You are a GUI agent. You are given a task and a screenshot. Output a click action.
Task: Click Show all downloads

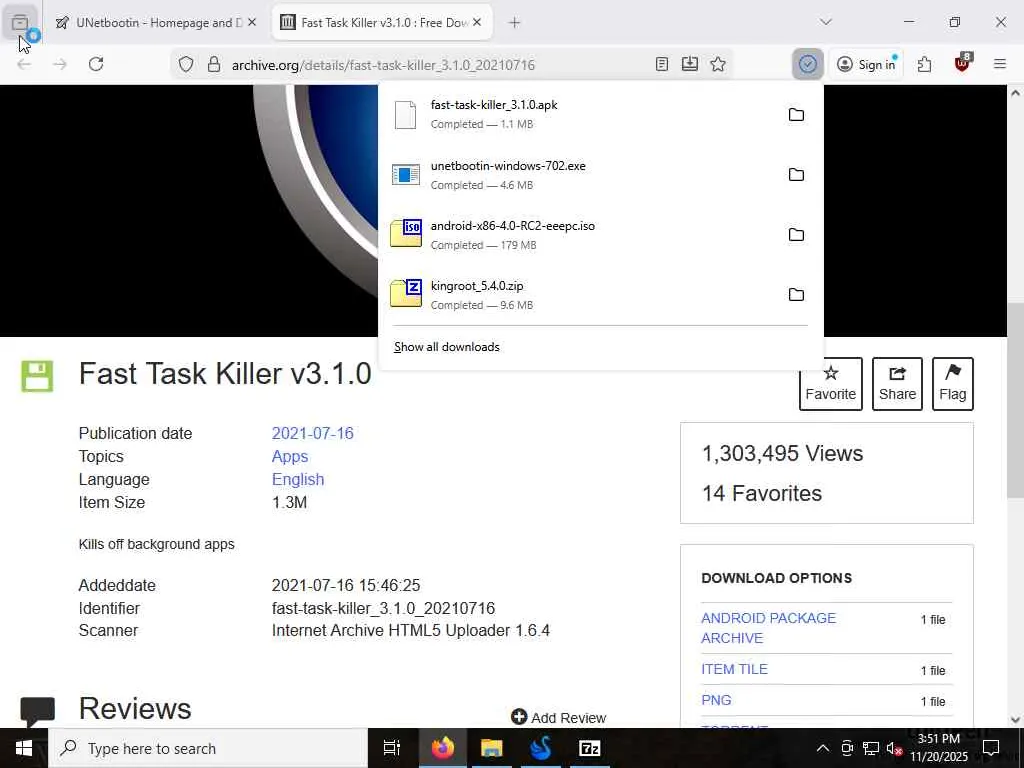[447, 347]
